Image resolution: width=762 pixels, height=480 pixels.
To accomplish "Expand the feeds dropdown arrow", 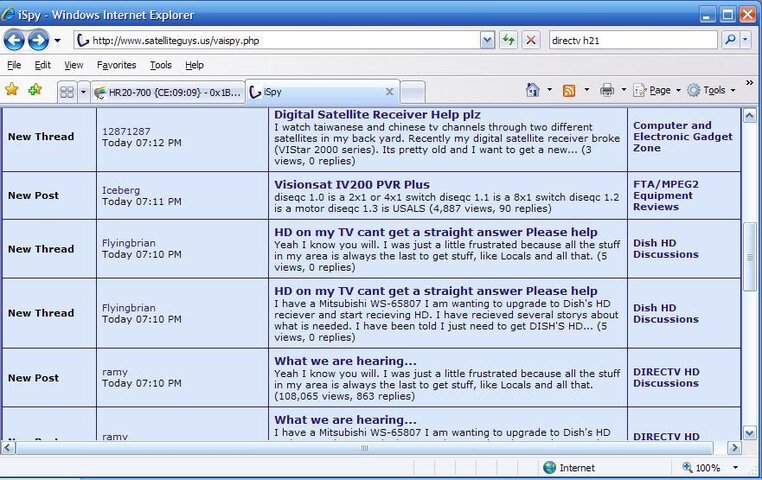I will point(587,90).
